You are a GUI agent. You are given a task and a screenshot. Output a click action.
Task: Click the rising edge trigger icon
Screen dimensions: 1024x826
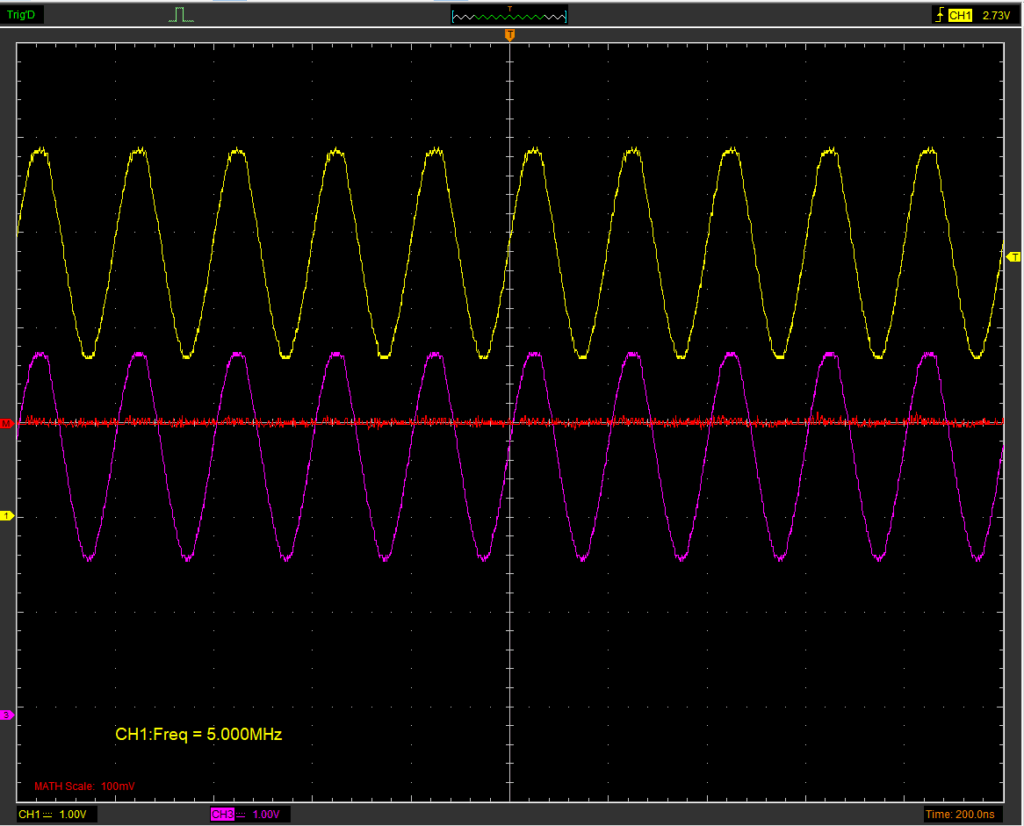pyautogui.click(x=938, y=15)
